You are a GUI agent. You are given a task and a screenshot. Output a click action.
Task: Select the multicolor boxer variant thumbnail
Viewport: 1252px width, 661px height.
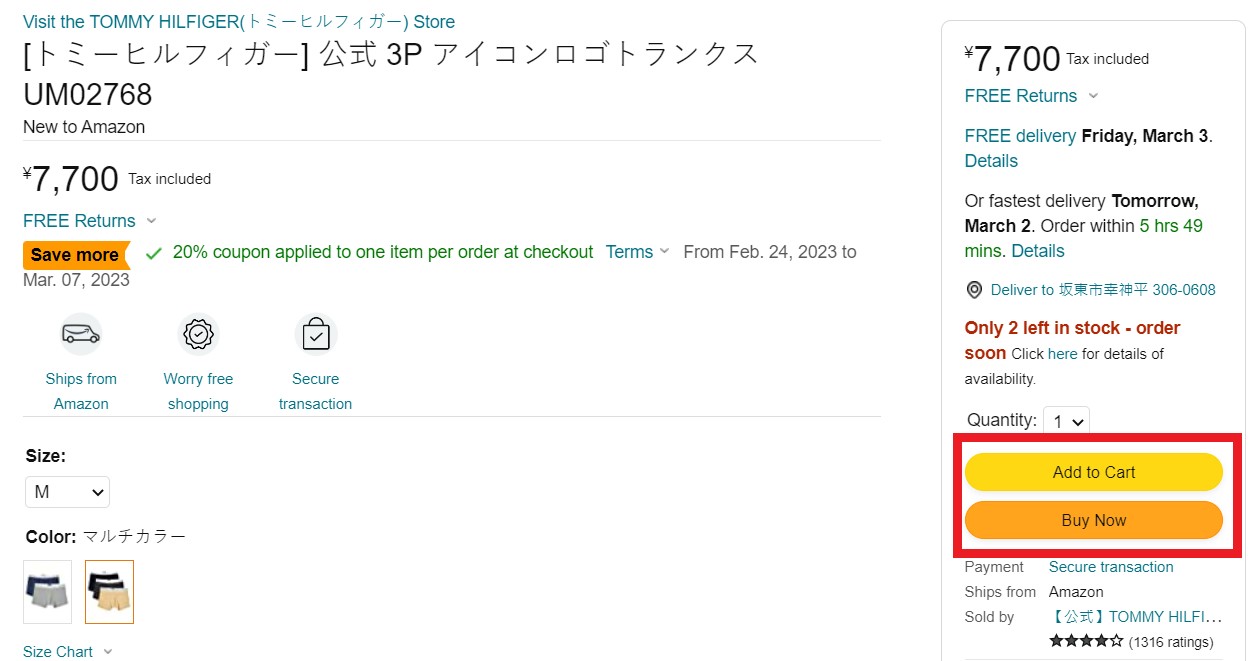tap(109, 592)
